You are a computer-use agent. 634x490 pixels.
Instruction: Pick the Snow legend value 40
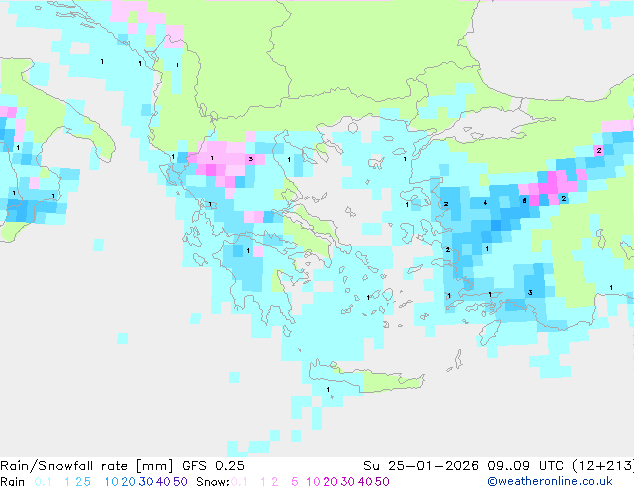click(x=365, y=482)
